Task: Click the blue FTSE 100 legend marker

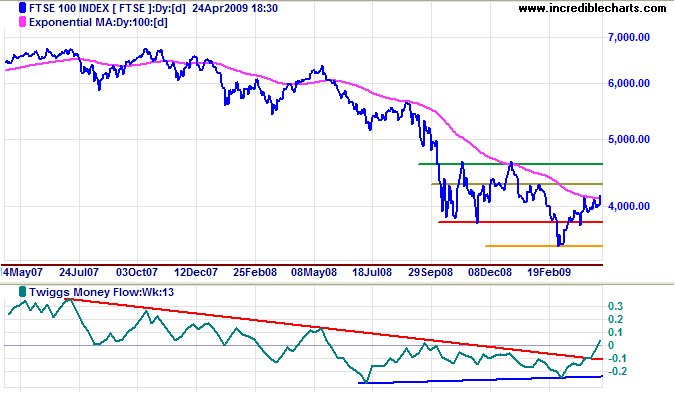Action: click(22, 8)
